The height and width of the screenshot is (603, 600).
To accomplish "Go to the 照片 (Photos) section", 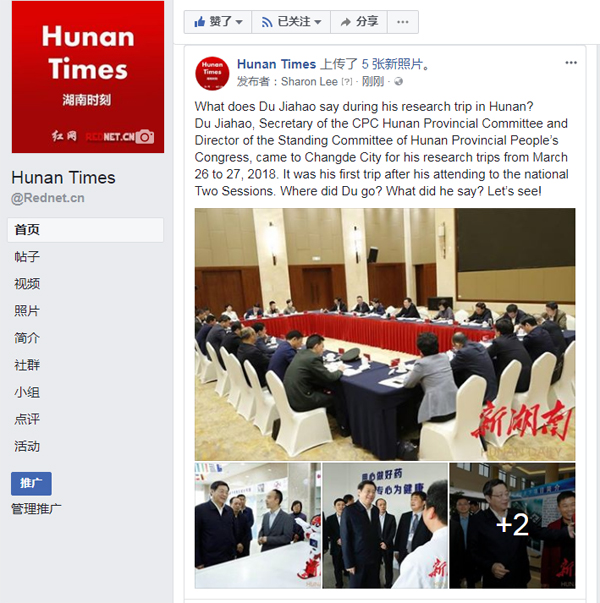I will (27, 311).
